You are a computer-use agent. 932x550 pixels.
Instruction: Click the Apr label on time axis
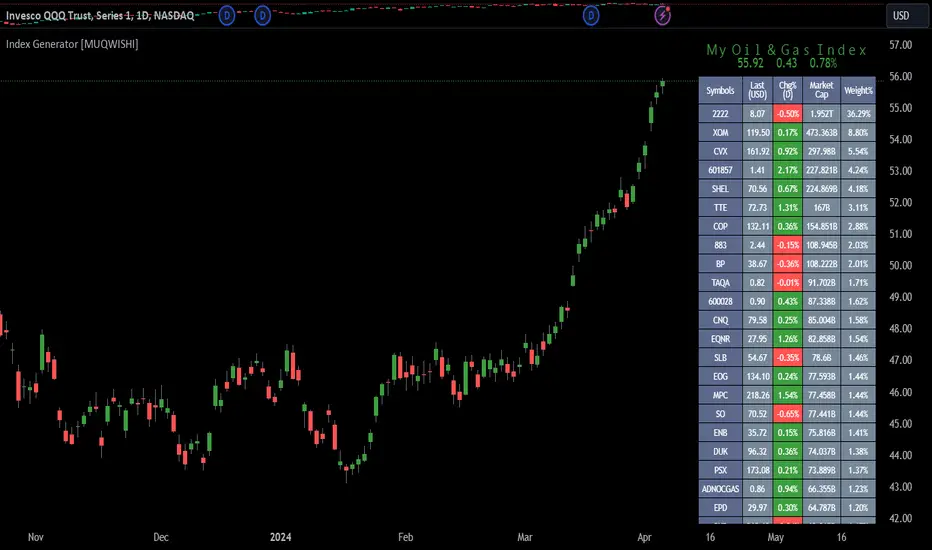coord(644,537)
